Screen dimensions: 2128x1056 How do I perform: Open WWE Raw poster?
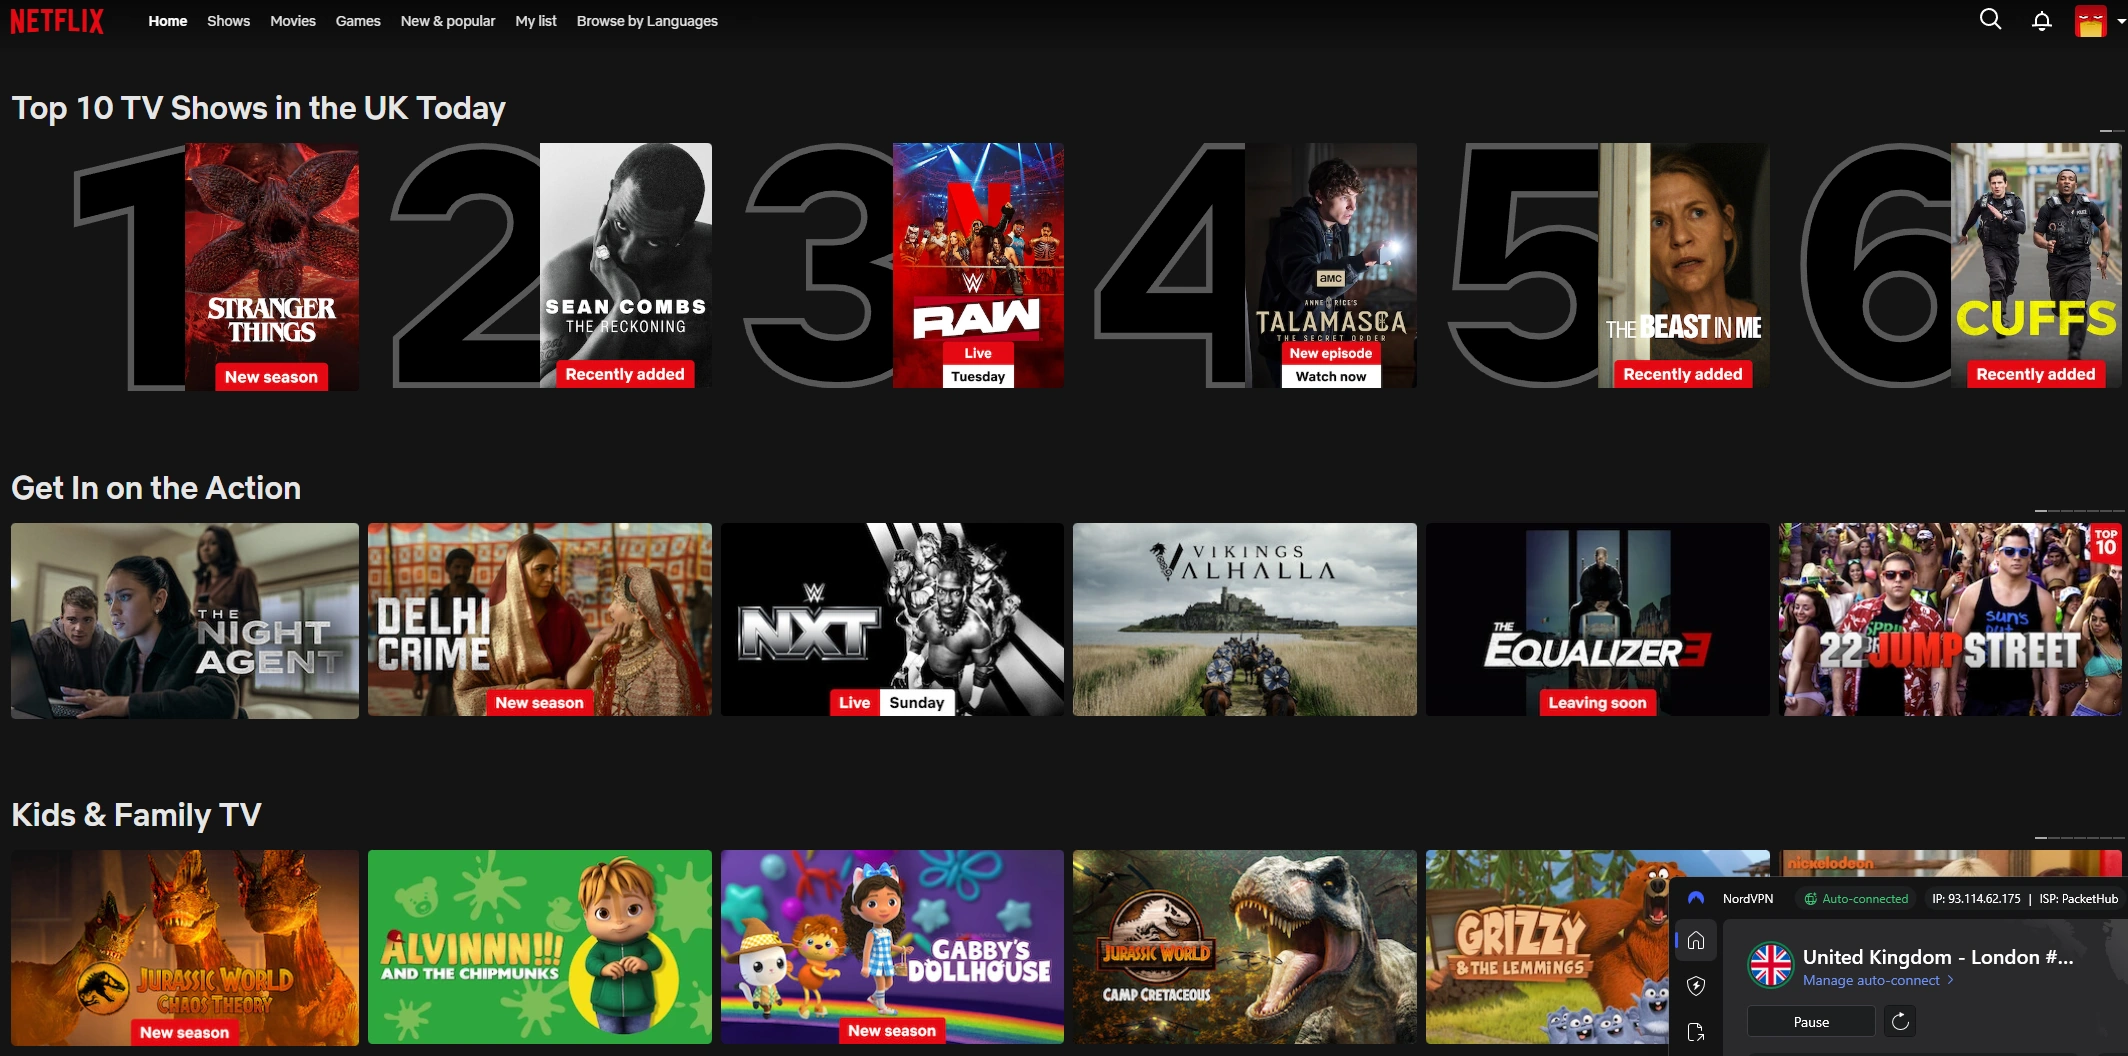tap(978, 265)
